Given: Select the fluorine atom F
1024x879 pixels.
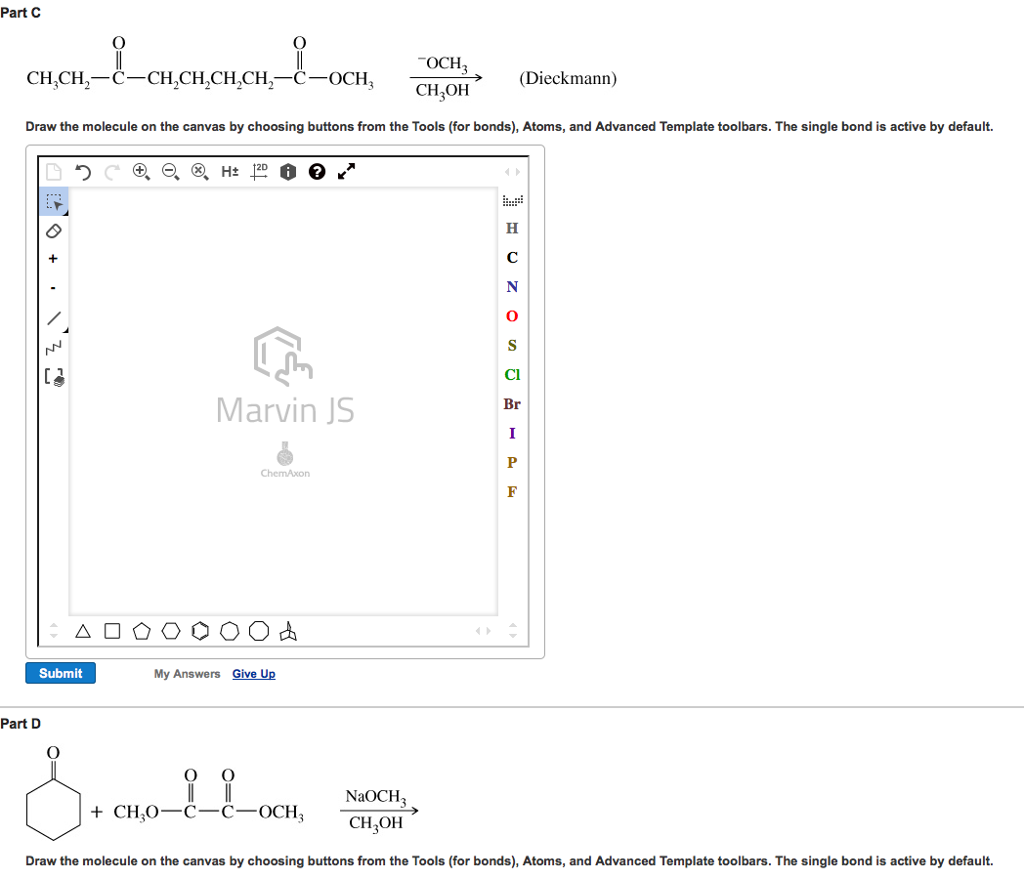Looking at the screenshot, I should pos(512,492).
